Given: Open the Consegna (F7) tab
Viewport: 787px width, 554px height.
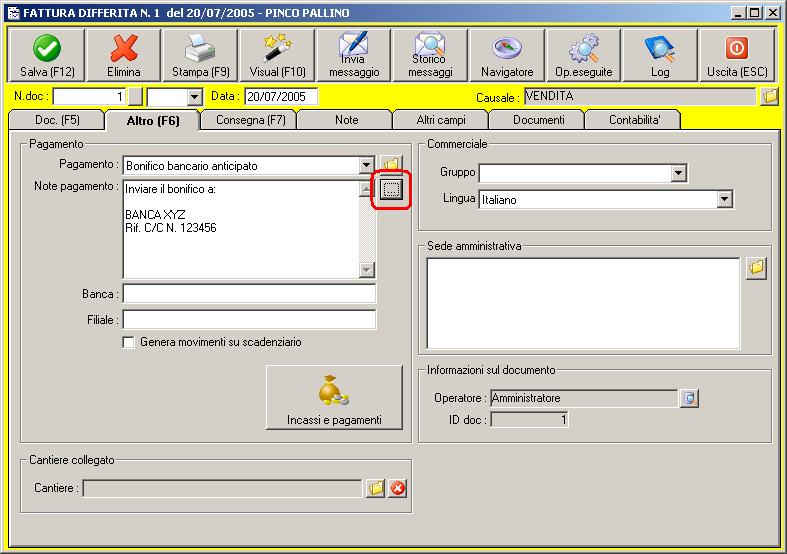Looking at the screenshot, I should [x=250, y=120].
